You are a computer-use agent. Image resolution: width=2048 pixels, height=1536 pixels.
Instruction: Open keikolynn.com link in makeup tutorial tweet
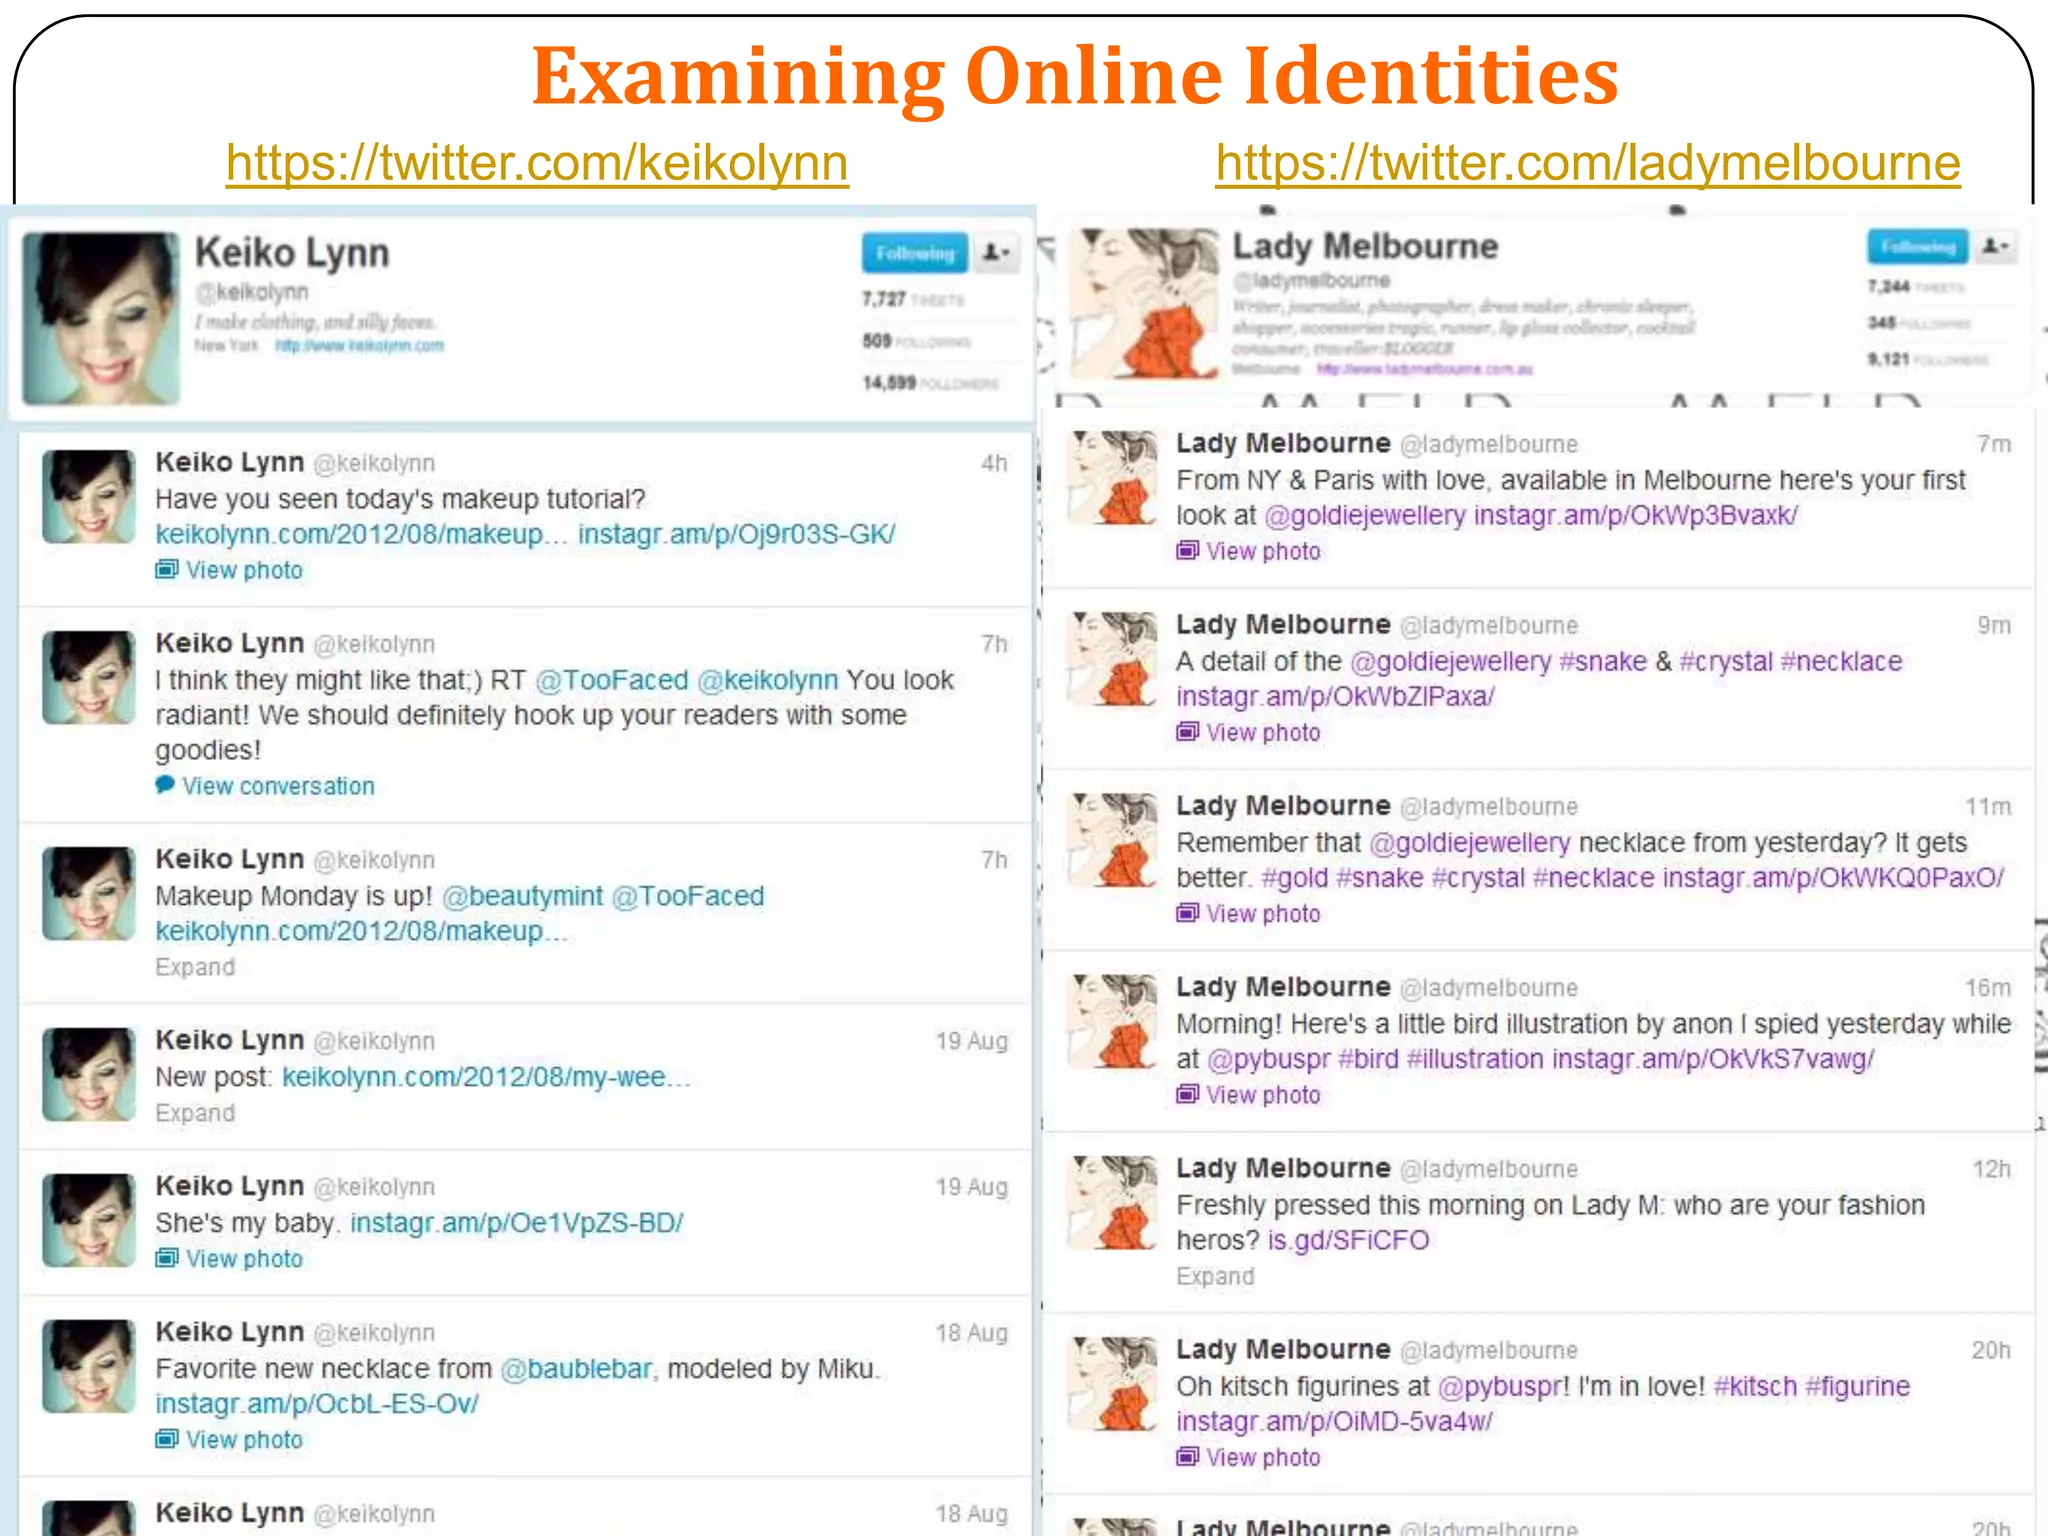[x=361, y=534]
